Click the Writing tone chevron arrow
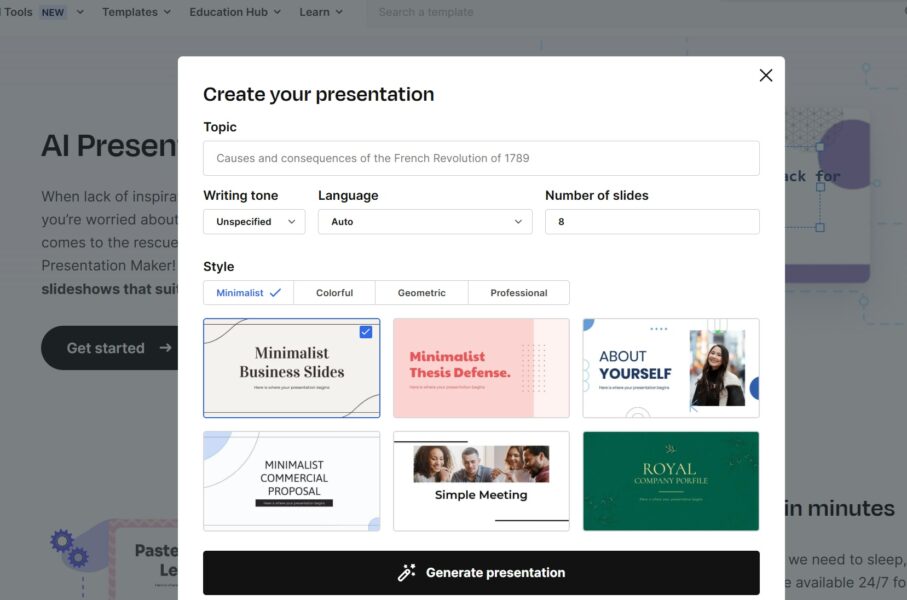 click(x=292, y=222)
